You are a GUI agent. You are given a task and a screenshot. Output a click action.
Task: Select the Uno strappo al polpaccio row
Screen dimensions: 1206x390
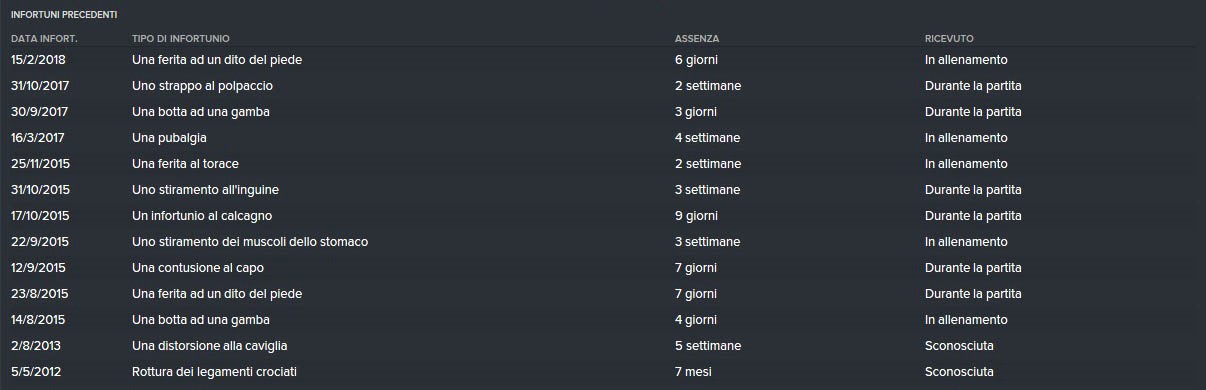pos(603,86)
